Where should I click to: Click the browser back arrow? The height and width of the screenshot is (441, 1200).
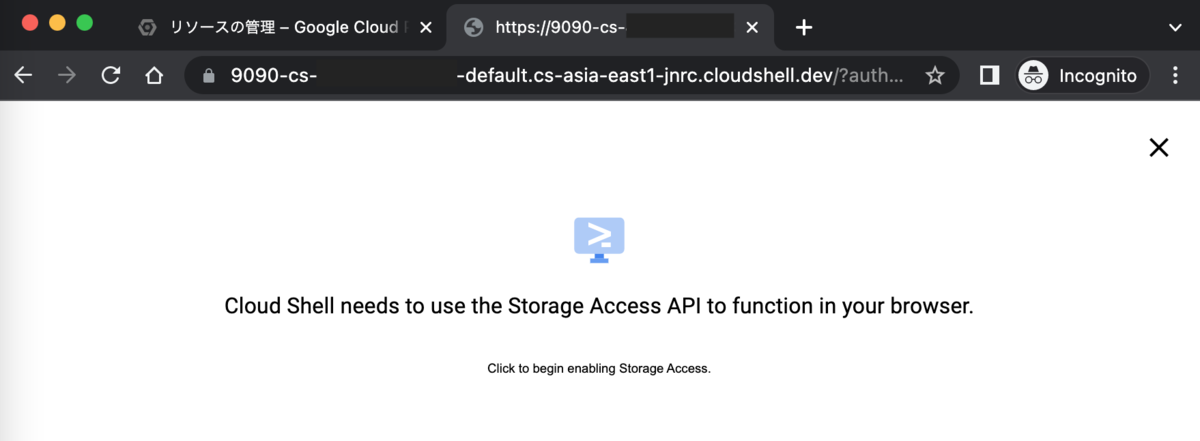23,75
